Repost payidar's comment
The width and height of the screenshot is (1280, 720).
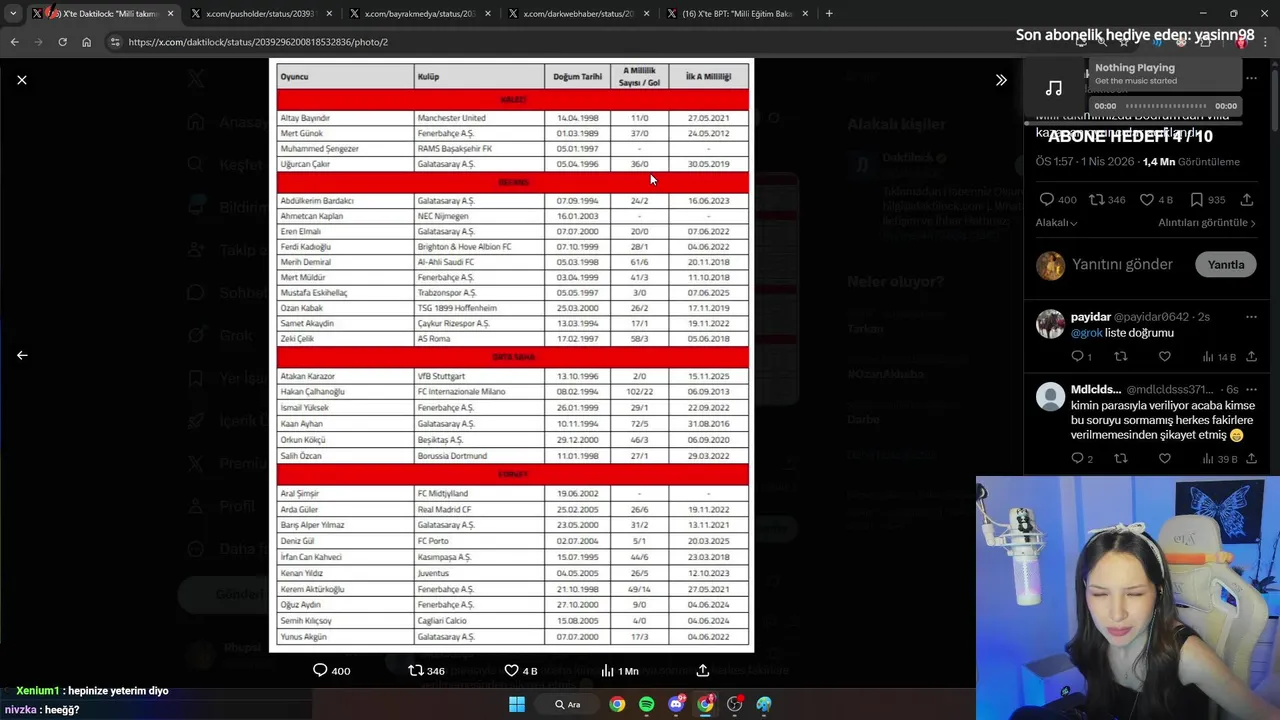(x=1121, y=356)
